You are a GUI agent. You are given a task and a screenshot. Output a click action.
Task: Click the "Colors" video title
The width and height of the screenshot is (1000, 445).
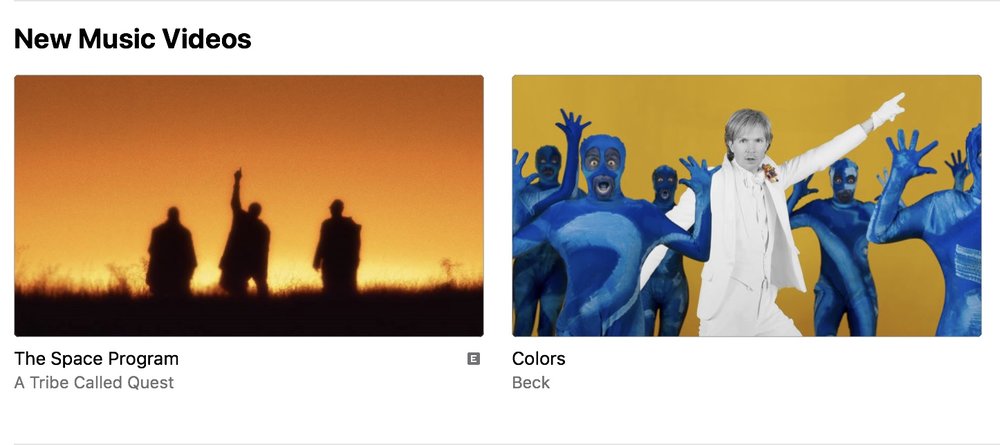click(538, 359)
